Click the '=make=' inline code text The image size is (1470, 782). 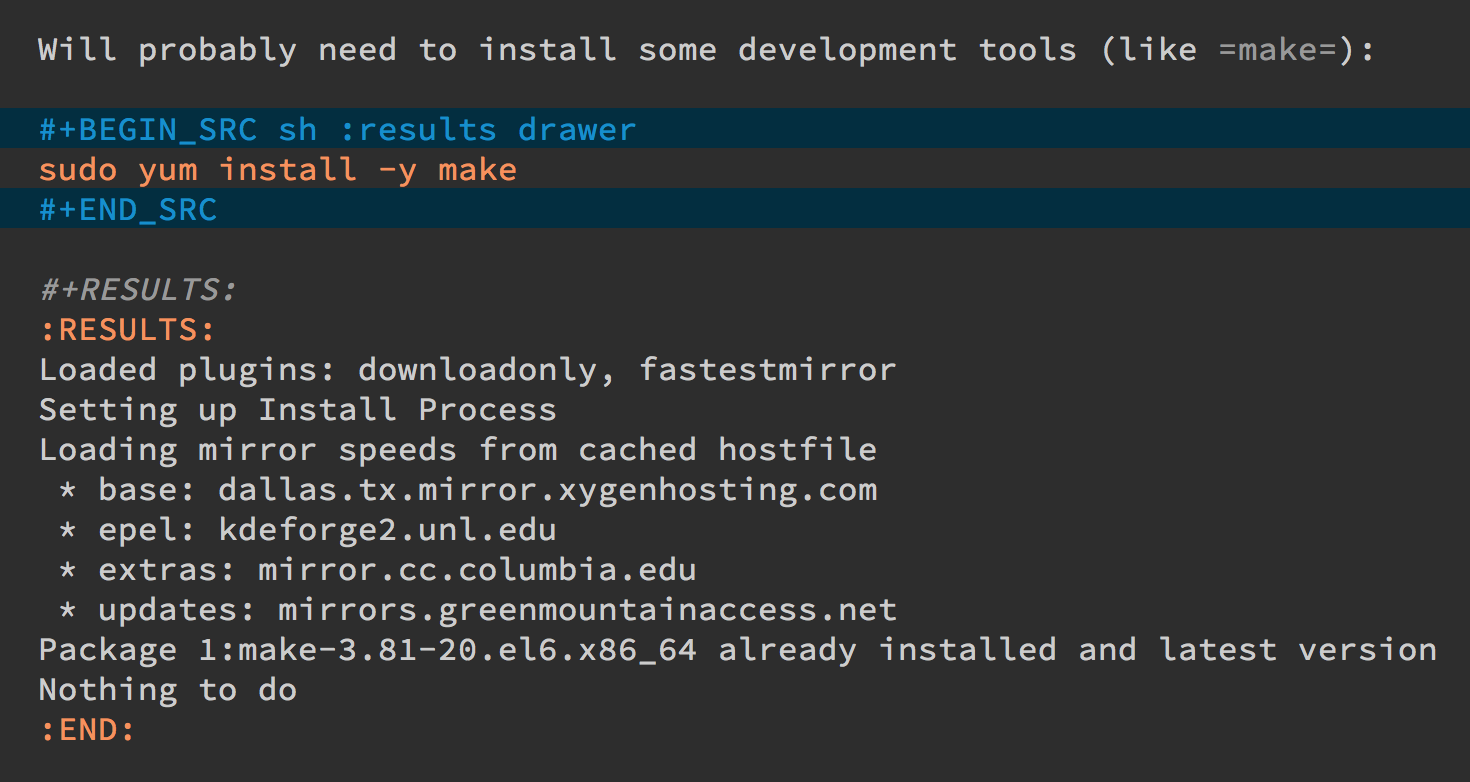tap(1277, 50)
